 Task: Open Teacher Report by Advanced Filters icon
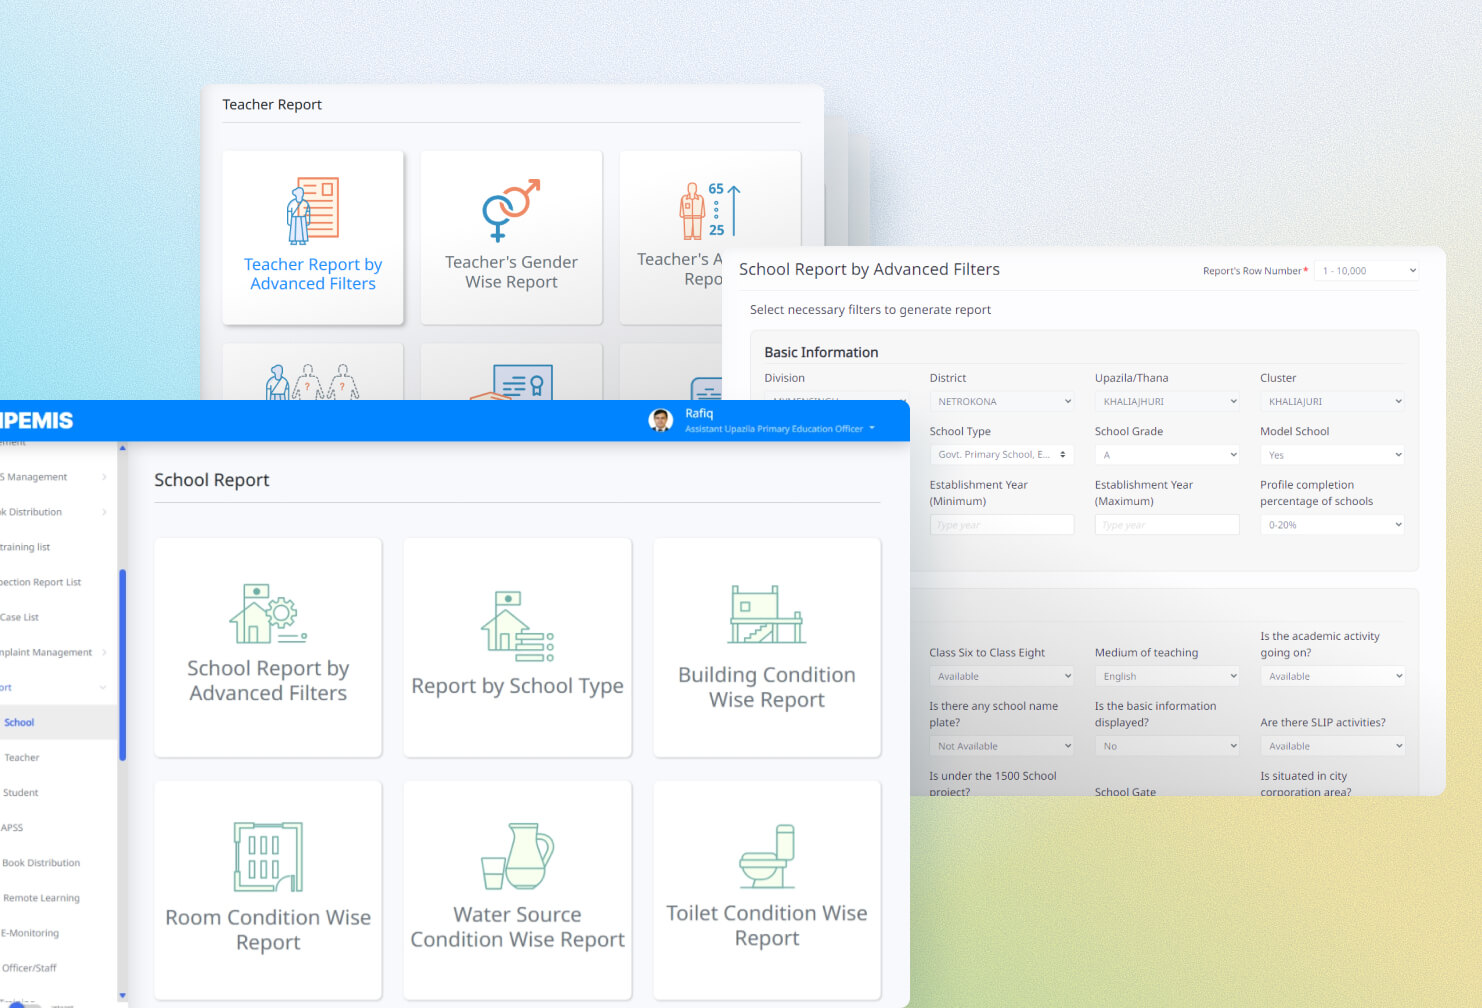point(313,211)
